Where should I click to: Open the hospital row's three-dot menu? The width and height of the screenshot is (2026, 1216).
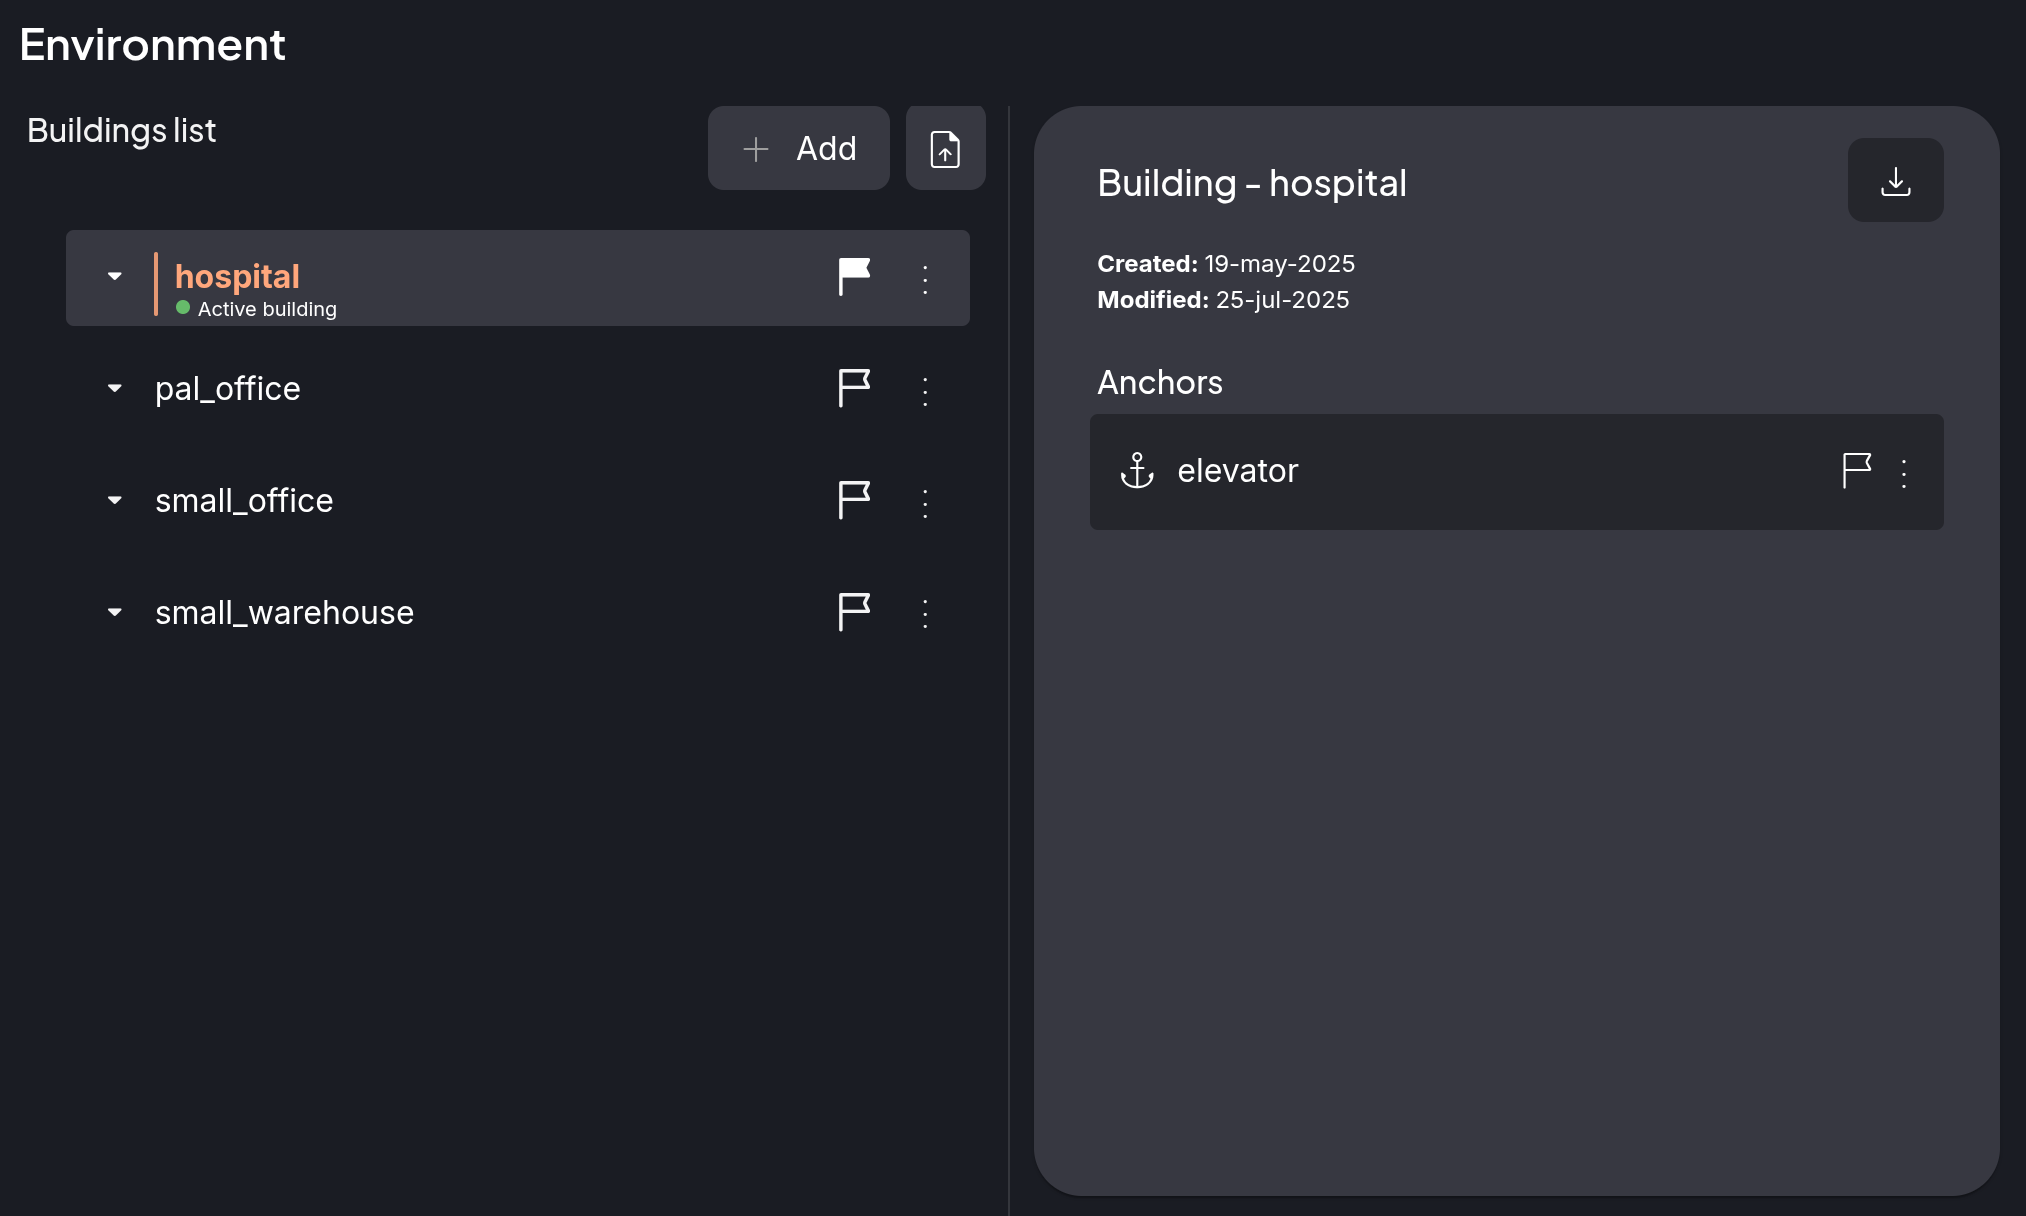coord(925,279)
